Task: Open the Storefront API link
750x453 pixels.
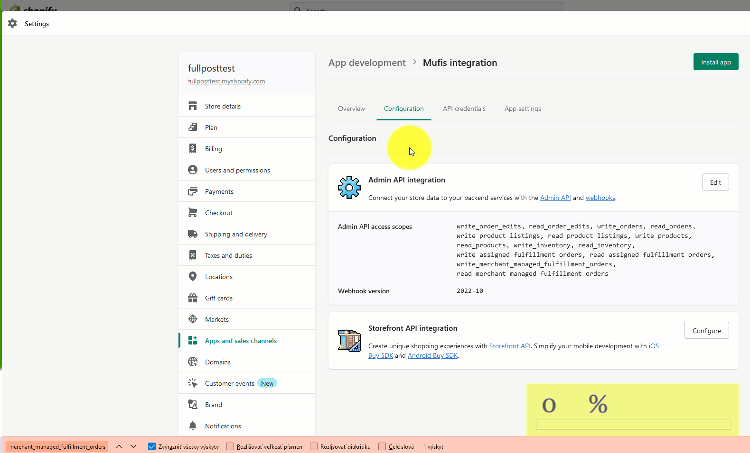Action: click(509, 346)
